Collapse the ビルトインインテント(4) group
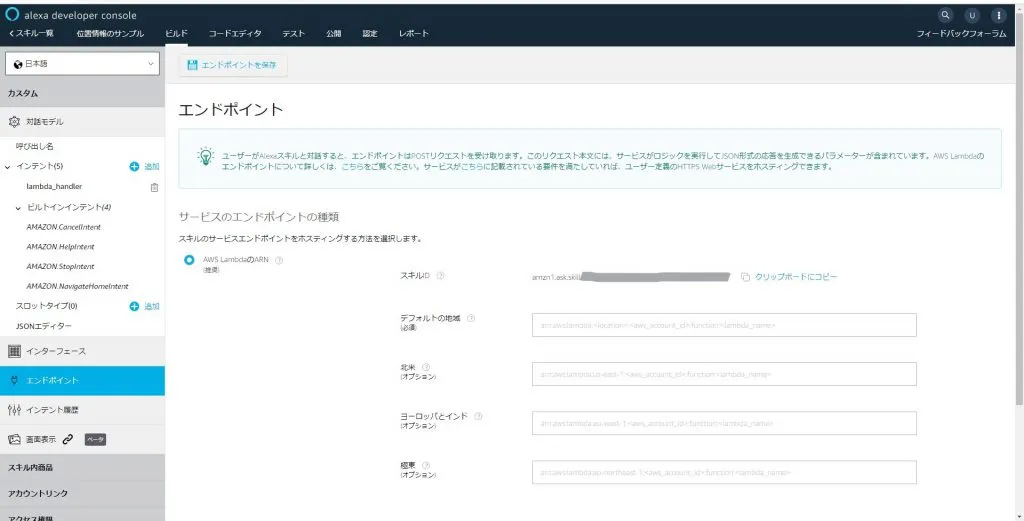This screenshot has width=1024, height=521. (18, 207)
